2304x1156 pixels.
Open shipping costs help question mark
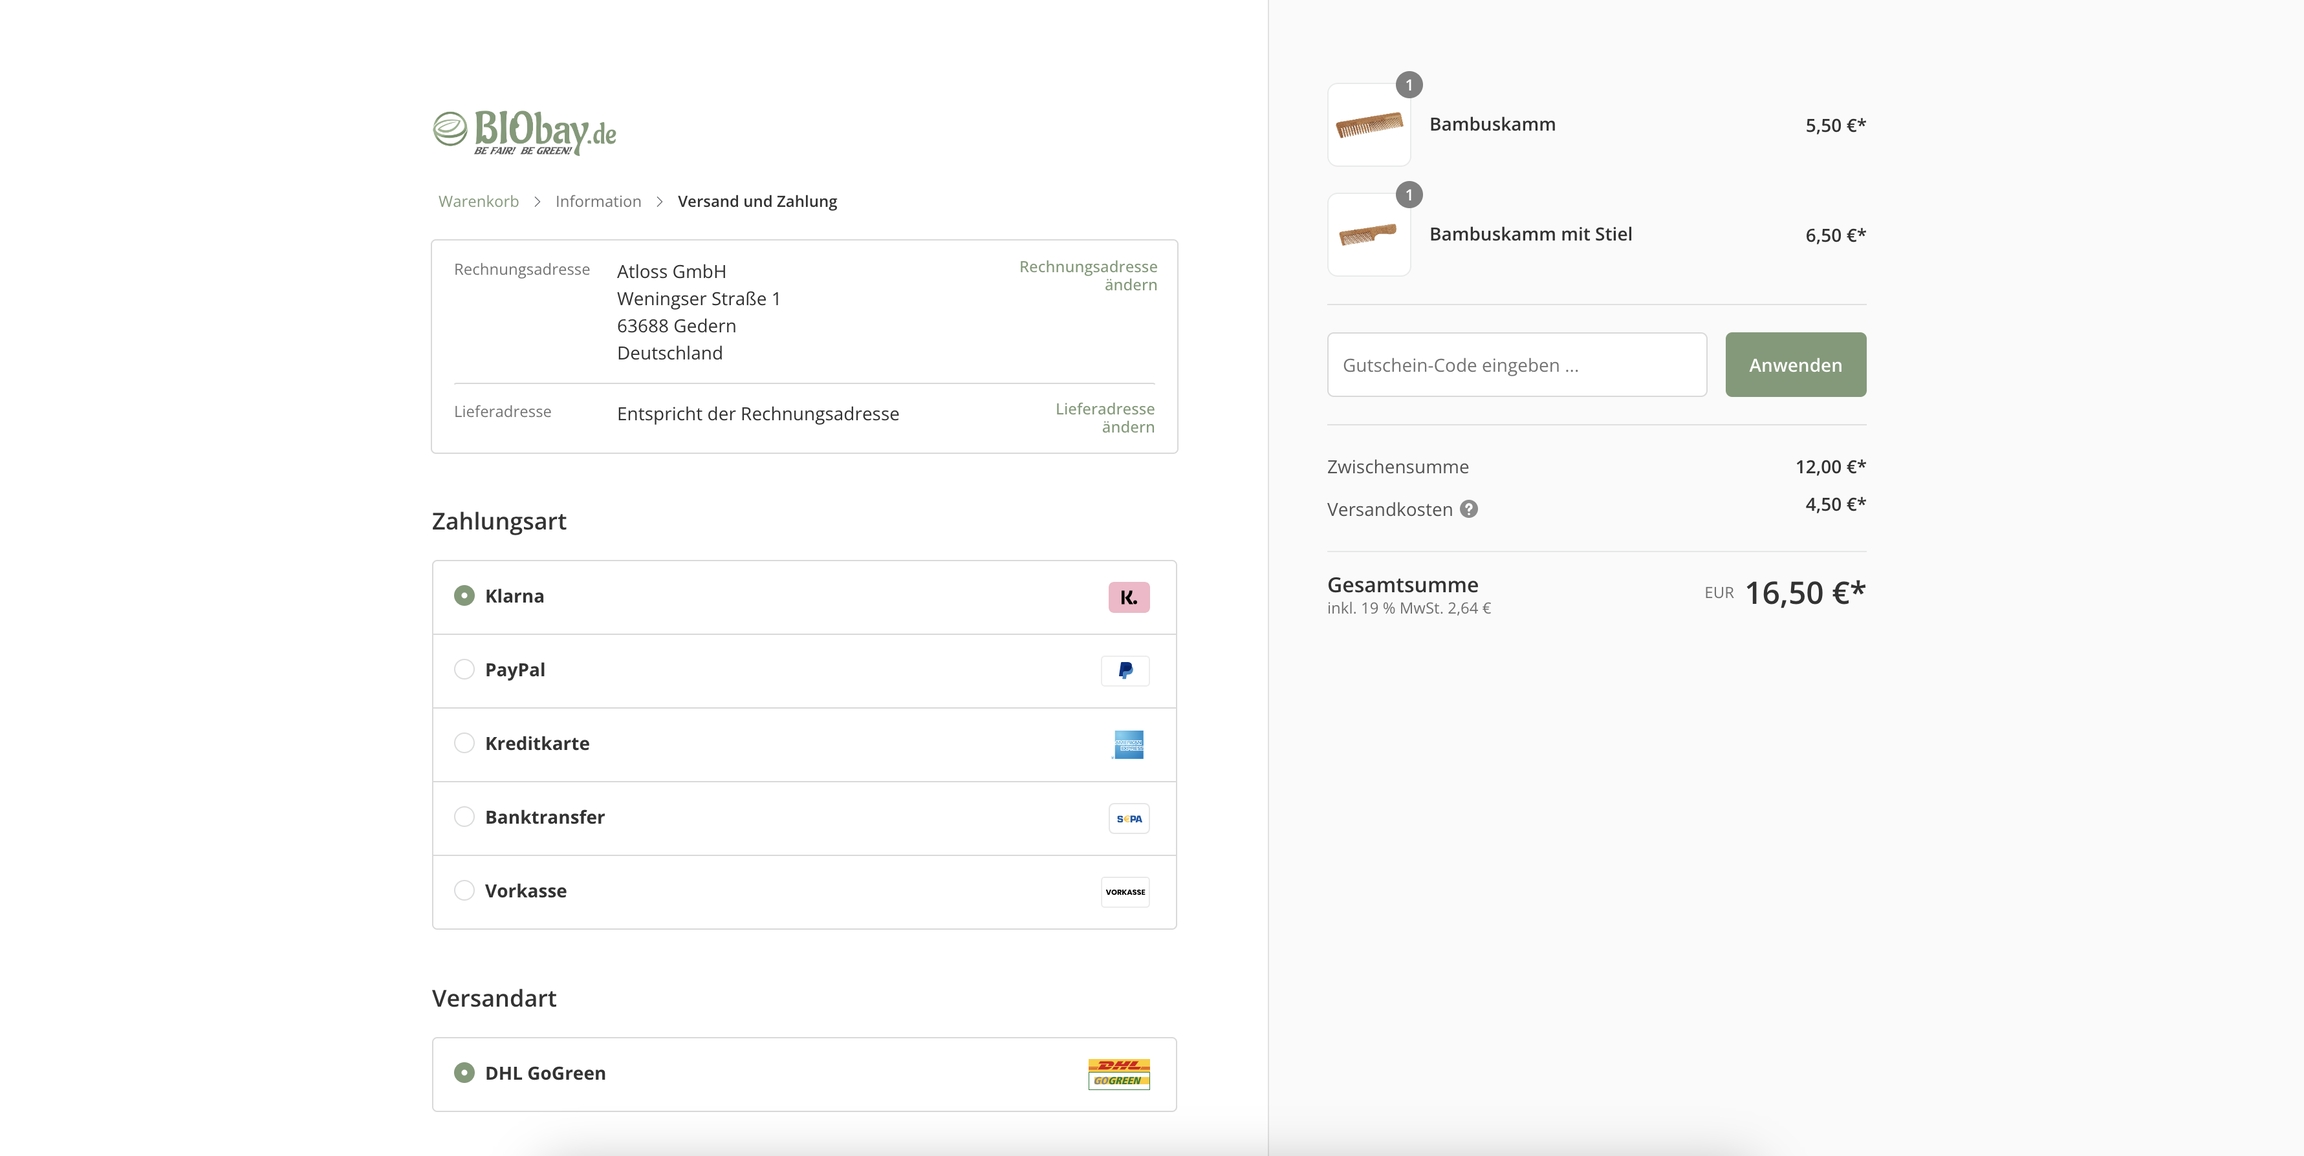1468,509
